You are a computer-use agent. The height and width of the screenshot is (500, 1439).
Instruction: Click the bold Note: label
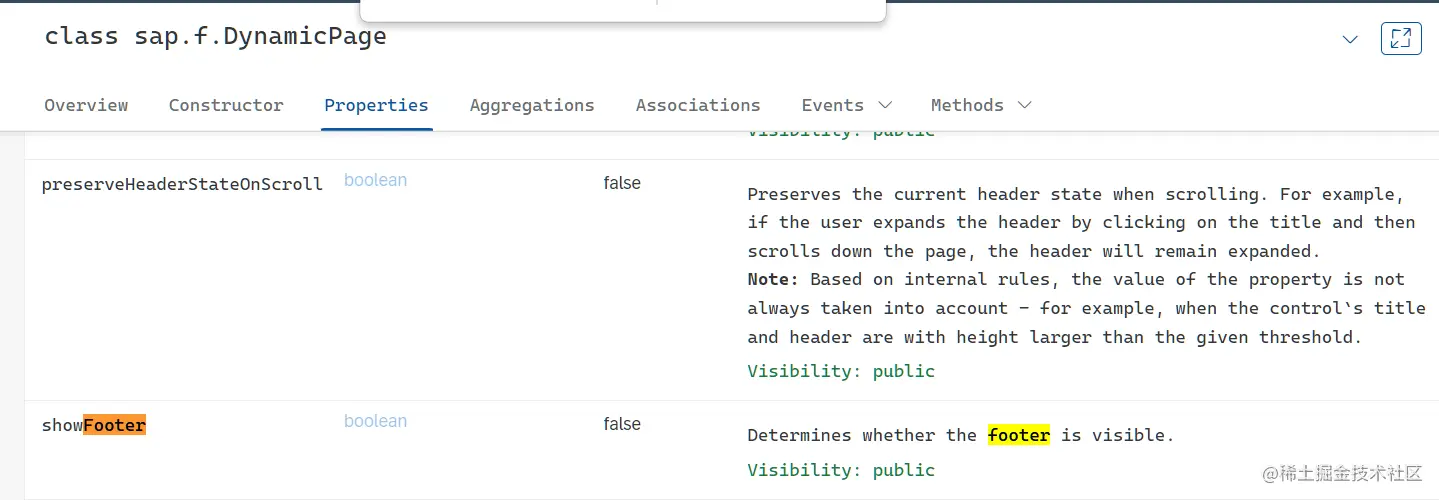[774, 279]
